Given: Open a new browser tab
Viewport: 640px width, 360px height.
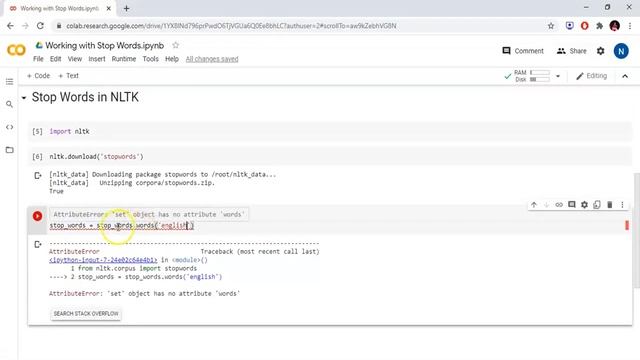Looking at the screenshot, I should (127, 8).
